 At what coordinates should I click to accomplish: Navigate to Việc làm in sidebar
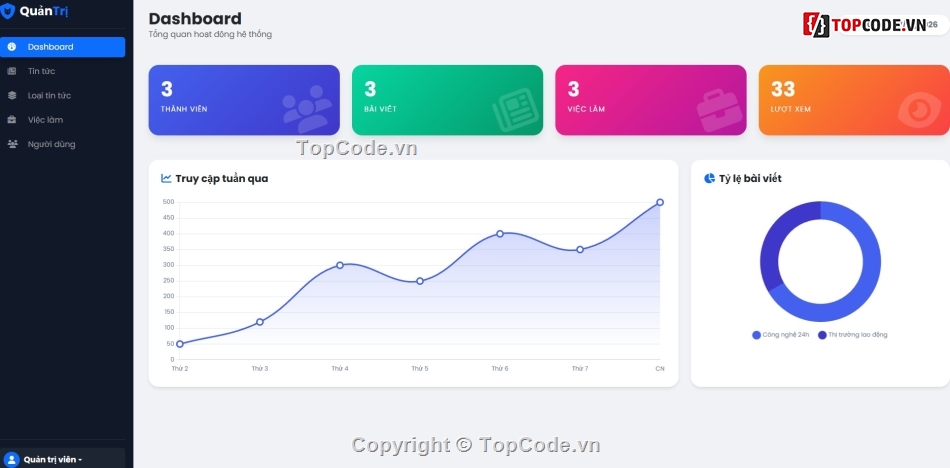click(x=63, y=119)
